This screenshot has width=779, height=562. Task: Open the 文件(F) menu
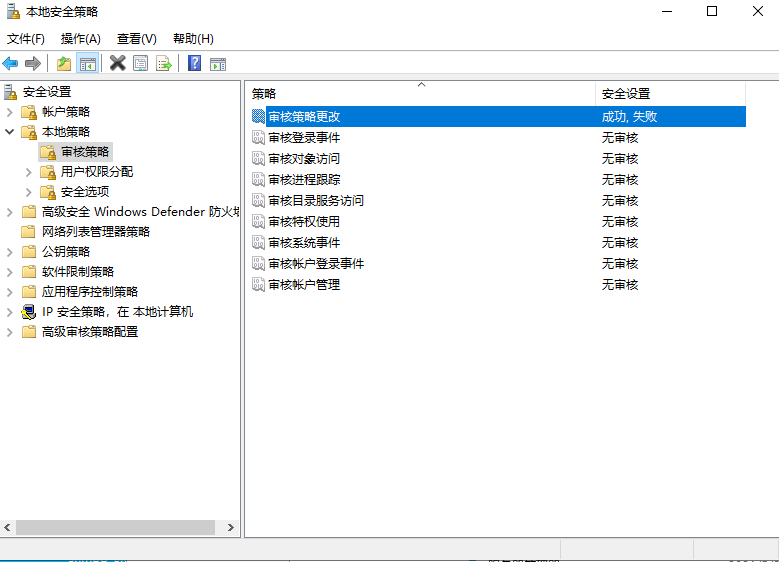click(26, 39)
